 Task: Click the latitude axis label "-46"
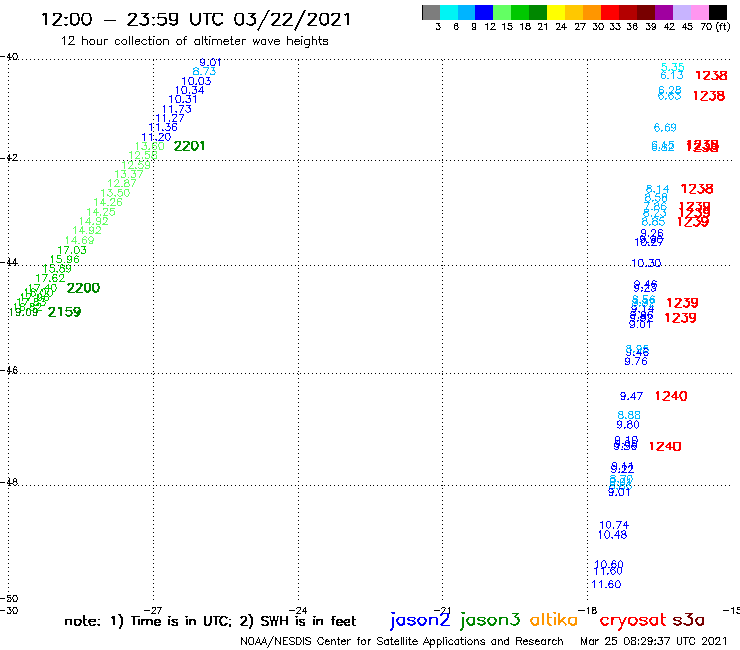pos(9,371)
